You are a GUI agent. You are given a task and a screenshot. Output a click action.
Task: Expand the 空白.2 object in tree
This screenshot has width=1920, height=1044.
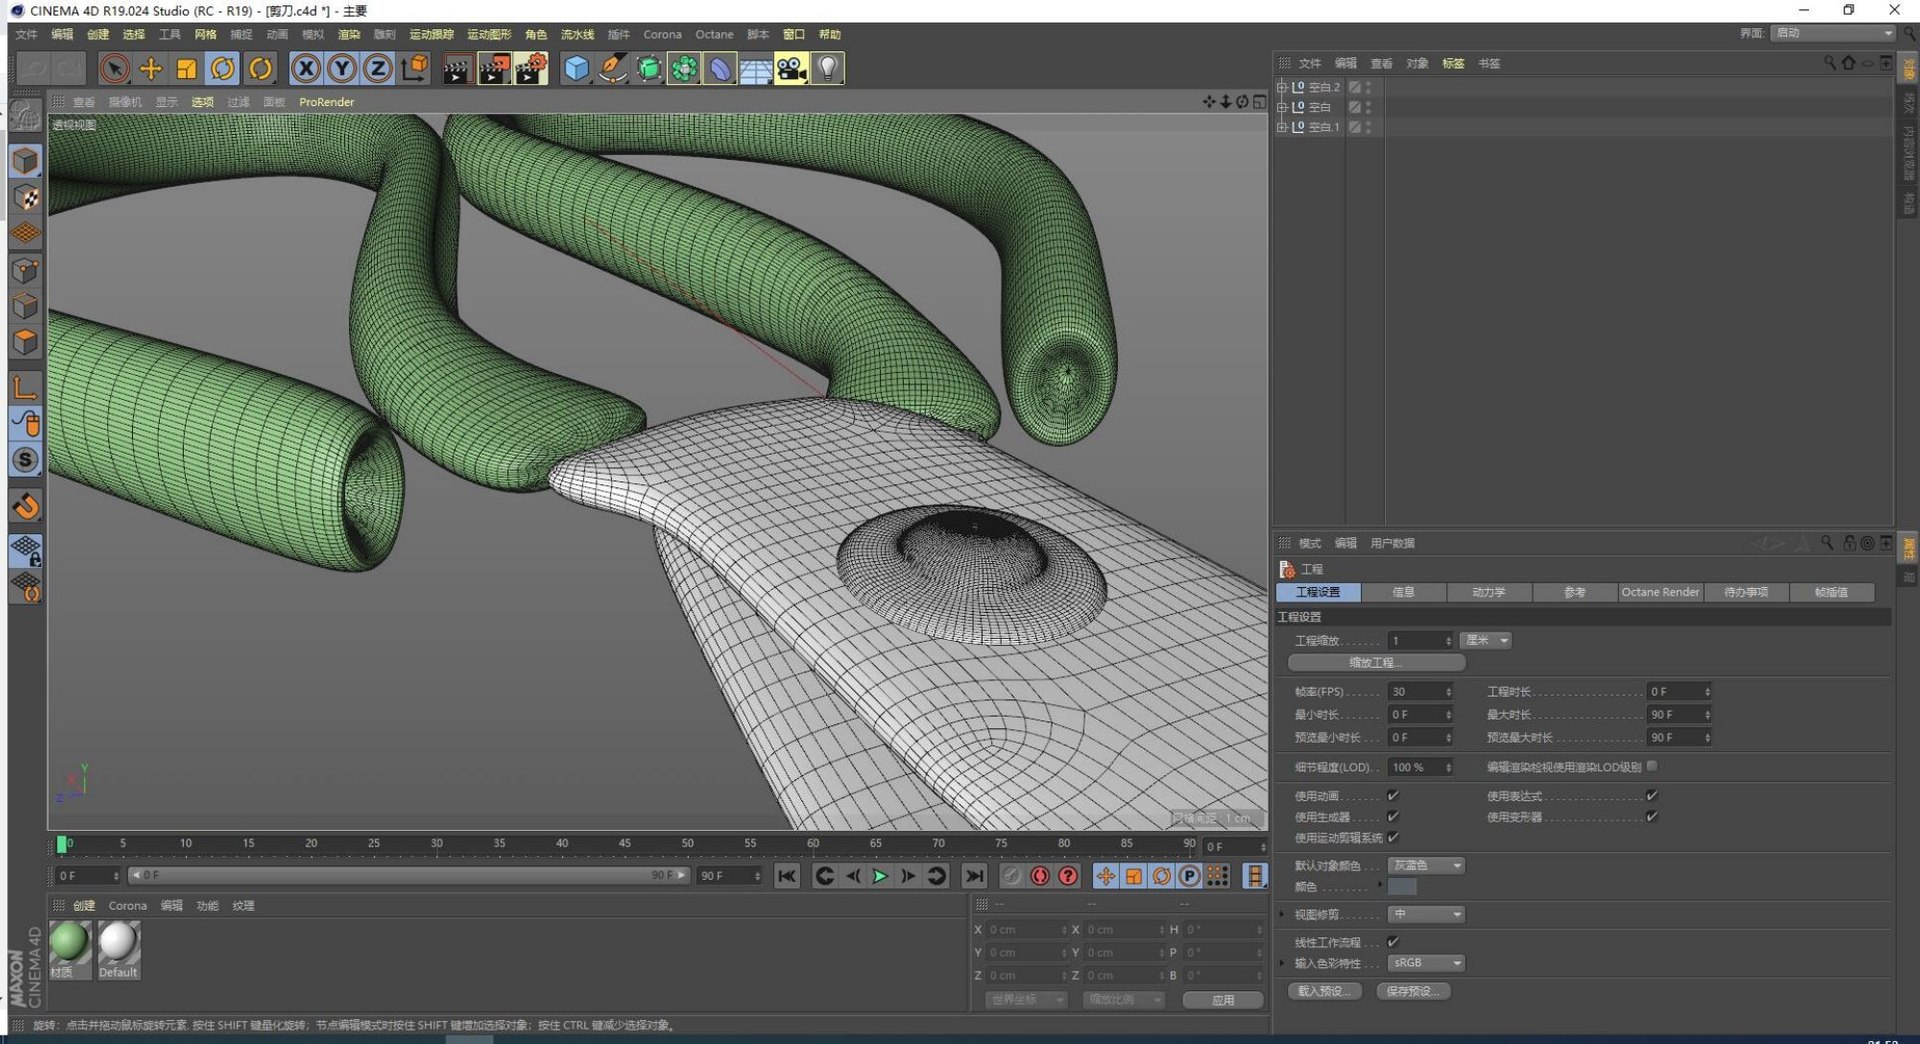(1282, 87)
